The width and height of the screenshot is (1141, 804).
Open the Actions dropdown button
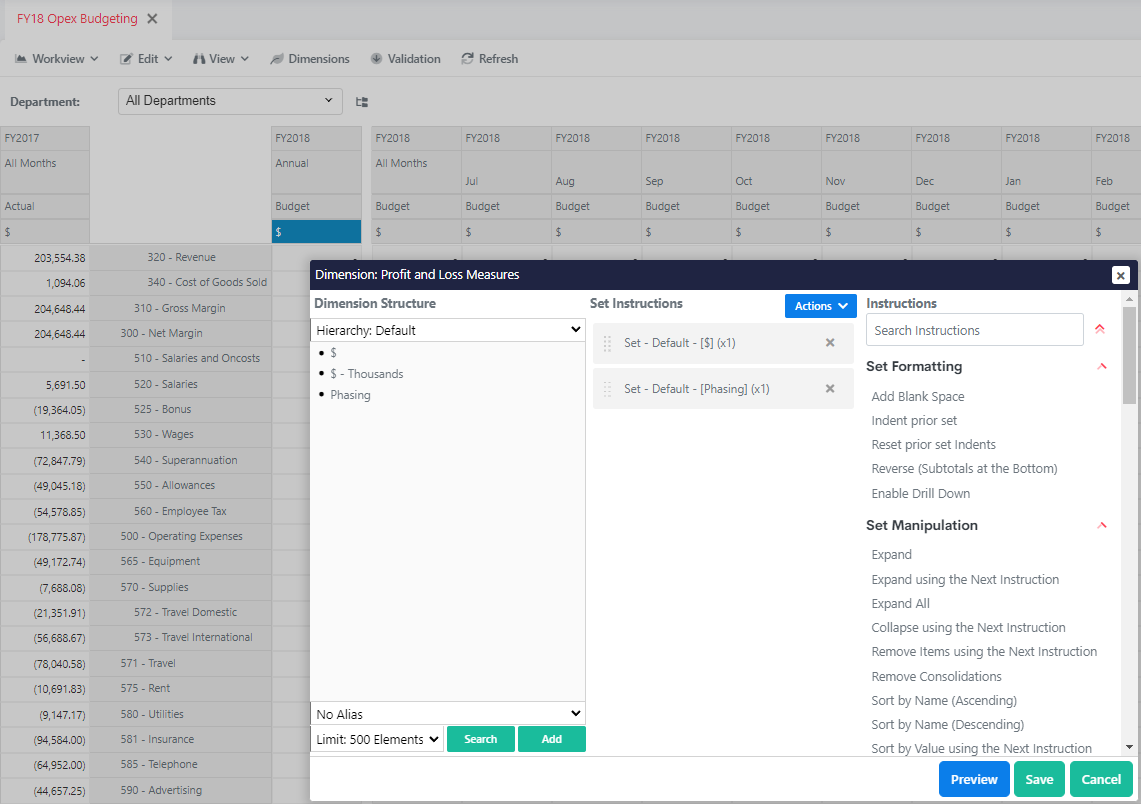pos(820,306)
